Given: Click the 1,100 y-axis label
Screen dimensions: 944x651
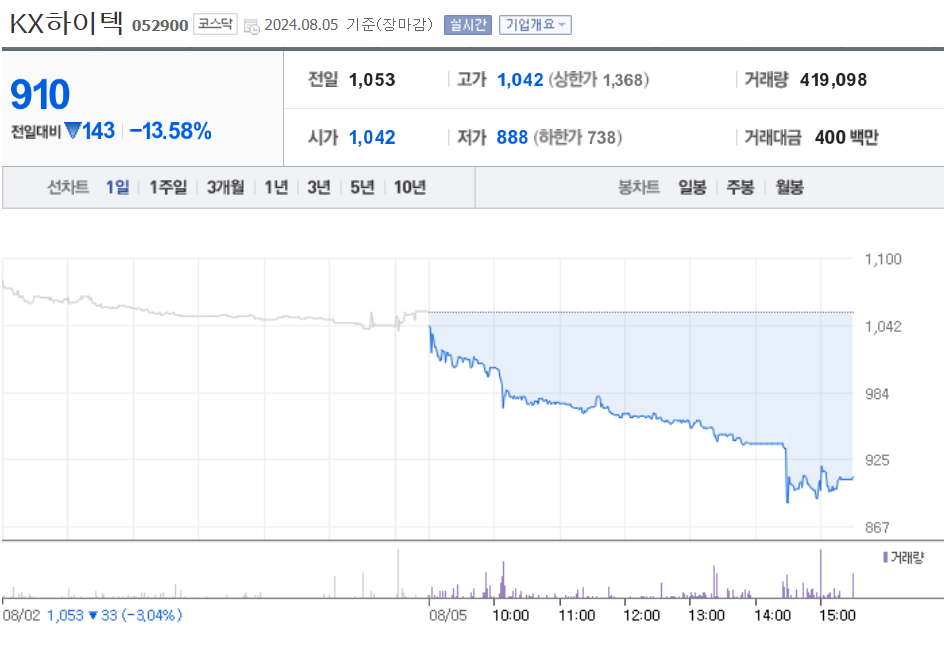Looking at the screenshot, I should coord(883,260).
